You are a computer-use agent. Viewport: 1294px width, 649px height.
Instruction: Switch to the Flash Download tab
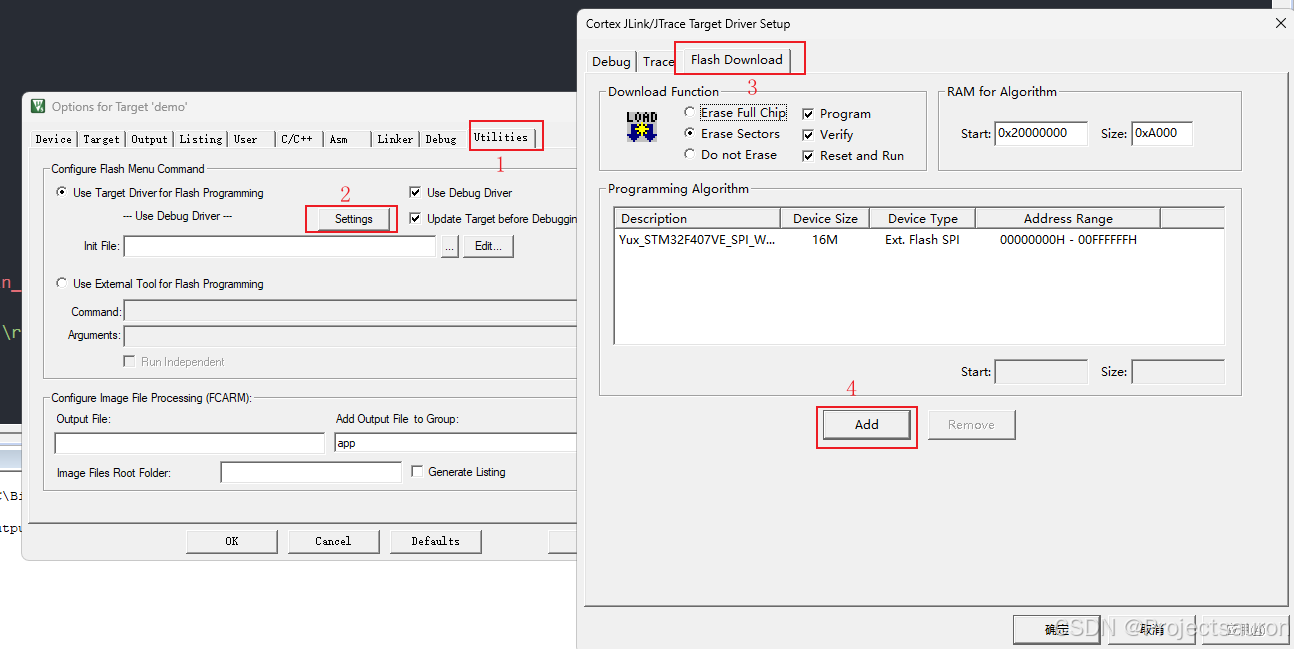point(736,60)
